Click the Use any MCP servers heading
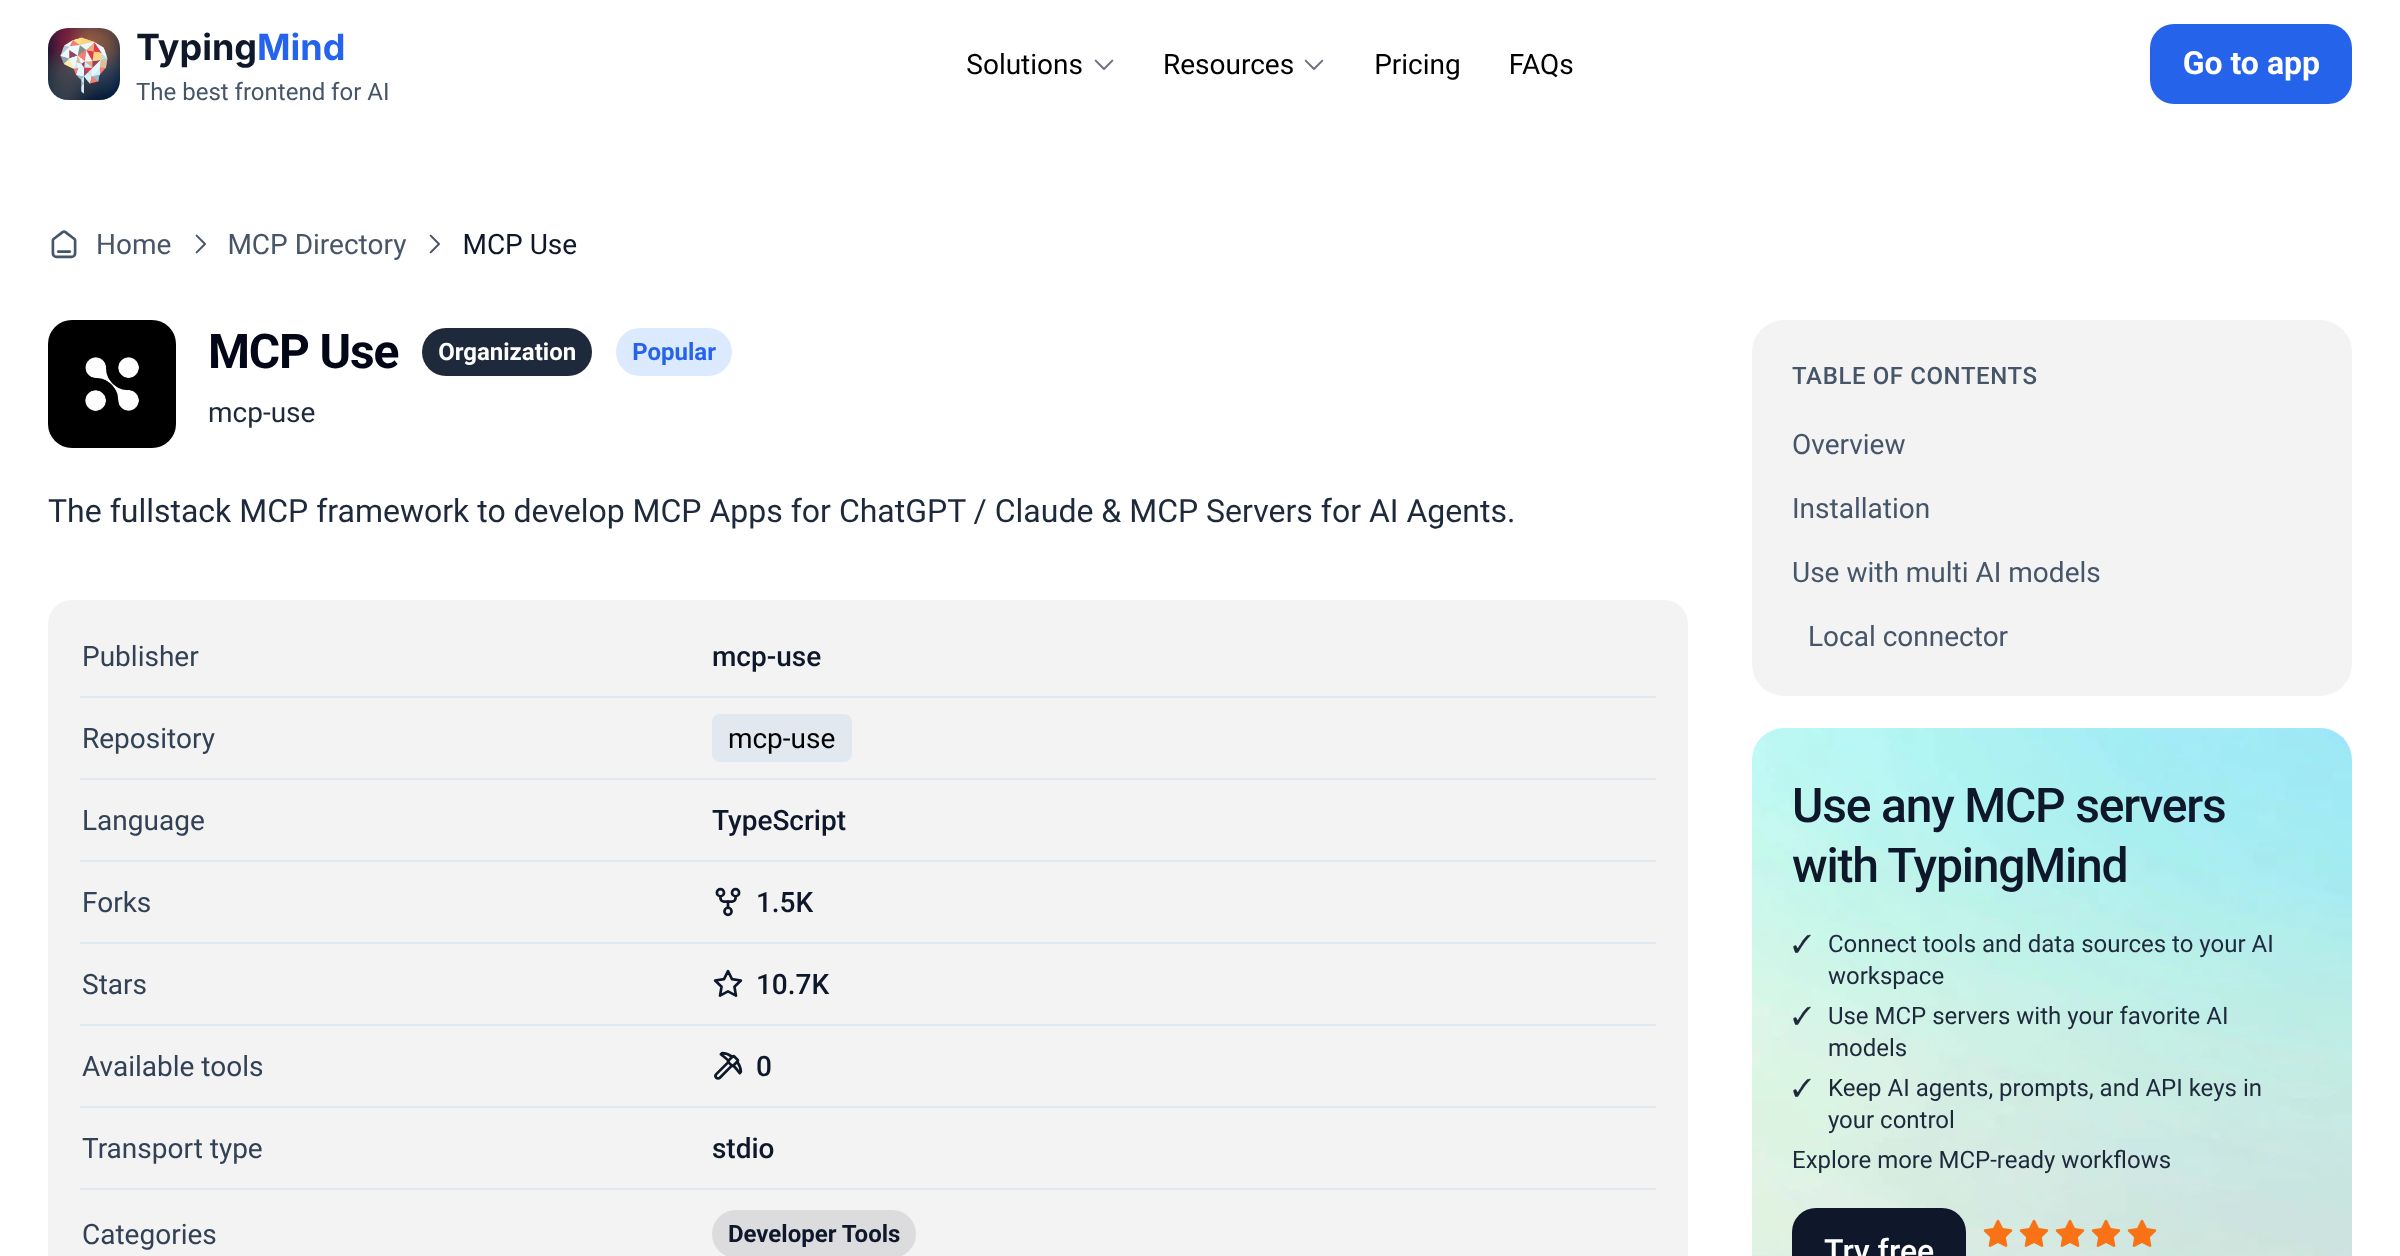This screenshot has width=2400, height=1256. click(x=2008, y=835)
